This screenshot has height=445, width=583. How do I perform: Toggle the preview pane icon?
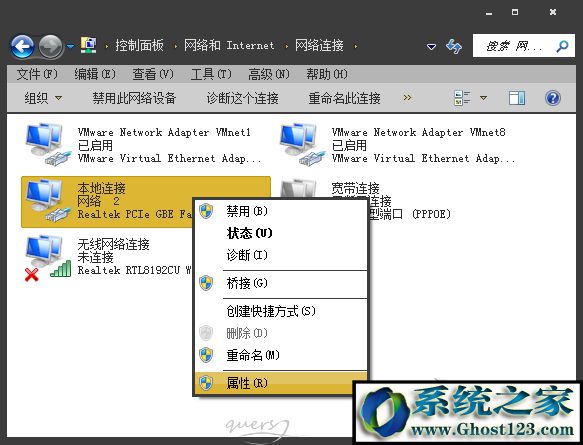click(x=516, y=98)
